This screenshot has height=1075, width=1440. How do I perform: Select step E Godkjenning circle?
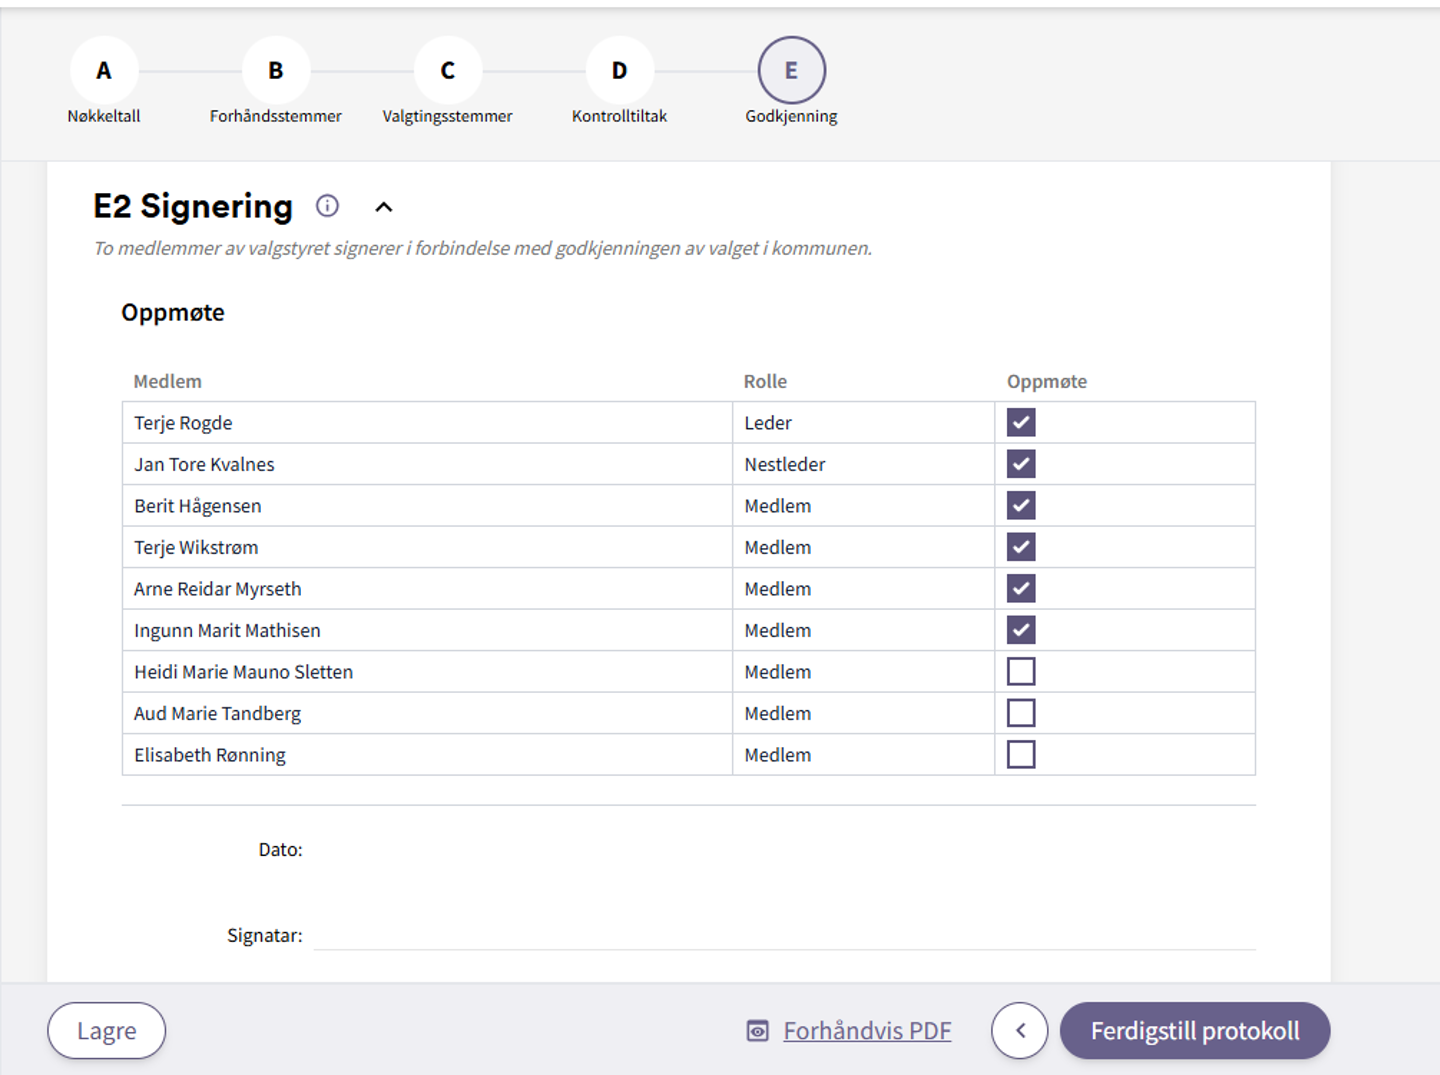[791, 71]
